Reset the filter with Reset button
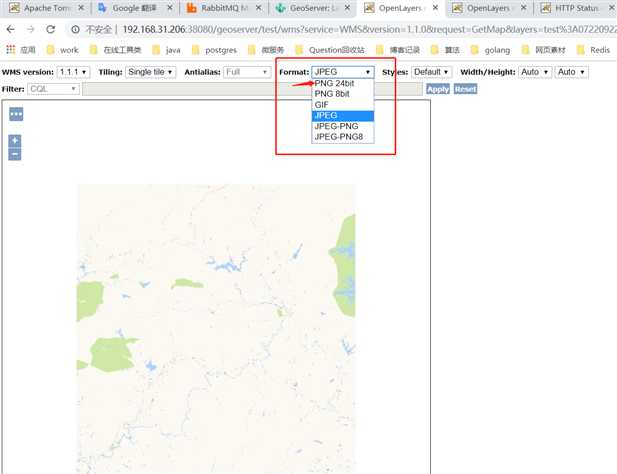This screenshot has width=617, height=474. point(465,89)
